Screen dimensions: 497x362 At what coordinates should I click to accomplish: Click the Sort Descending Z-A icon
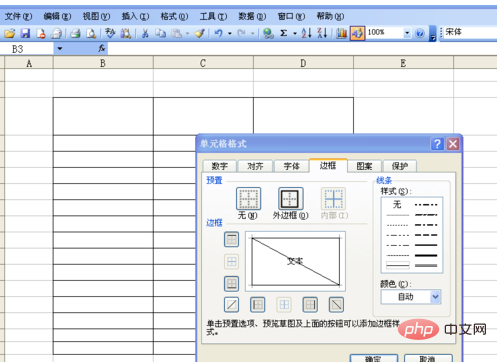click(x=322, y=33)
